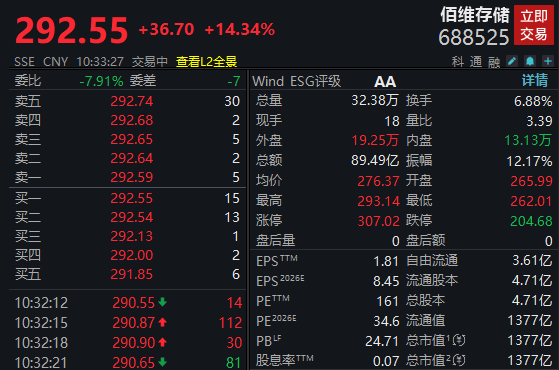This screenshot has height=370, width=559.
Task: Click the 量比 value 3.39
Action: click(539, 121)
